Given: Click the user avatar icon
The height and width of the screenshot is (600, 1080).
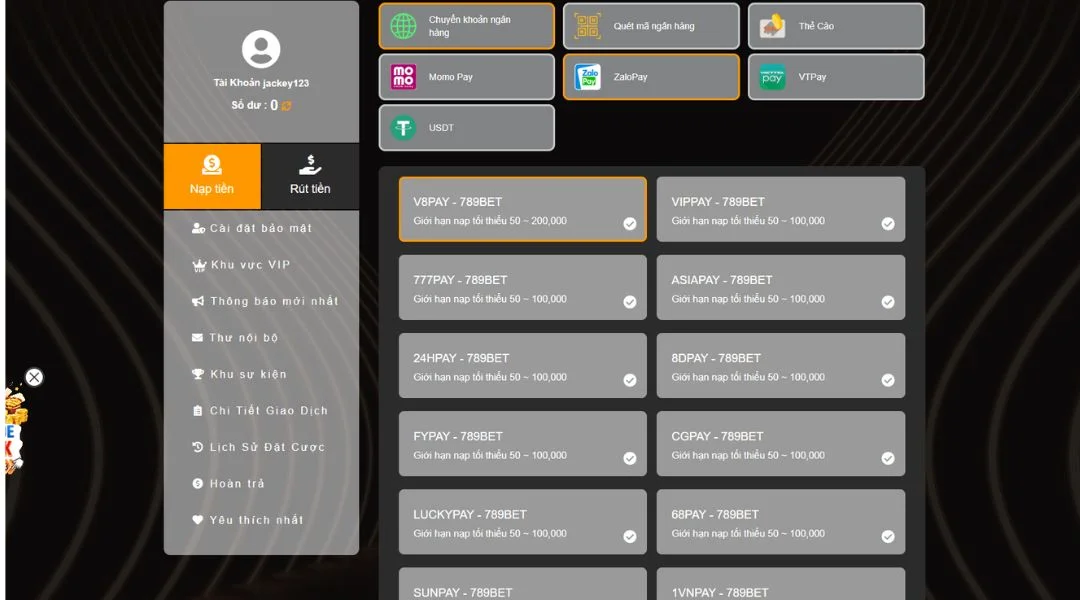Looking at the screenshot, I should 261,49.
